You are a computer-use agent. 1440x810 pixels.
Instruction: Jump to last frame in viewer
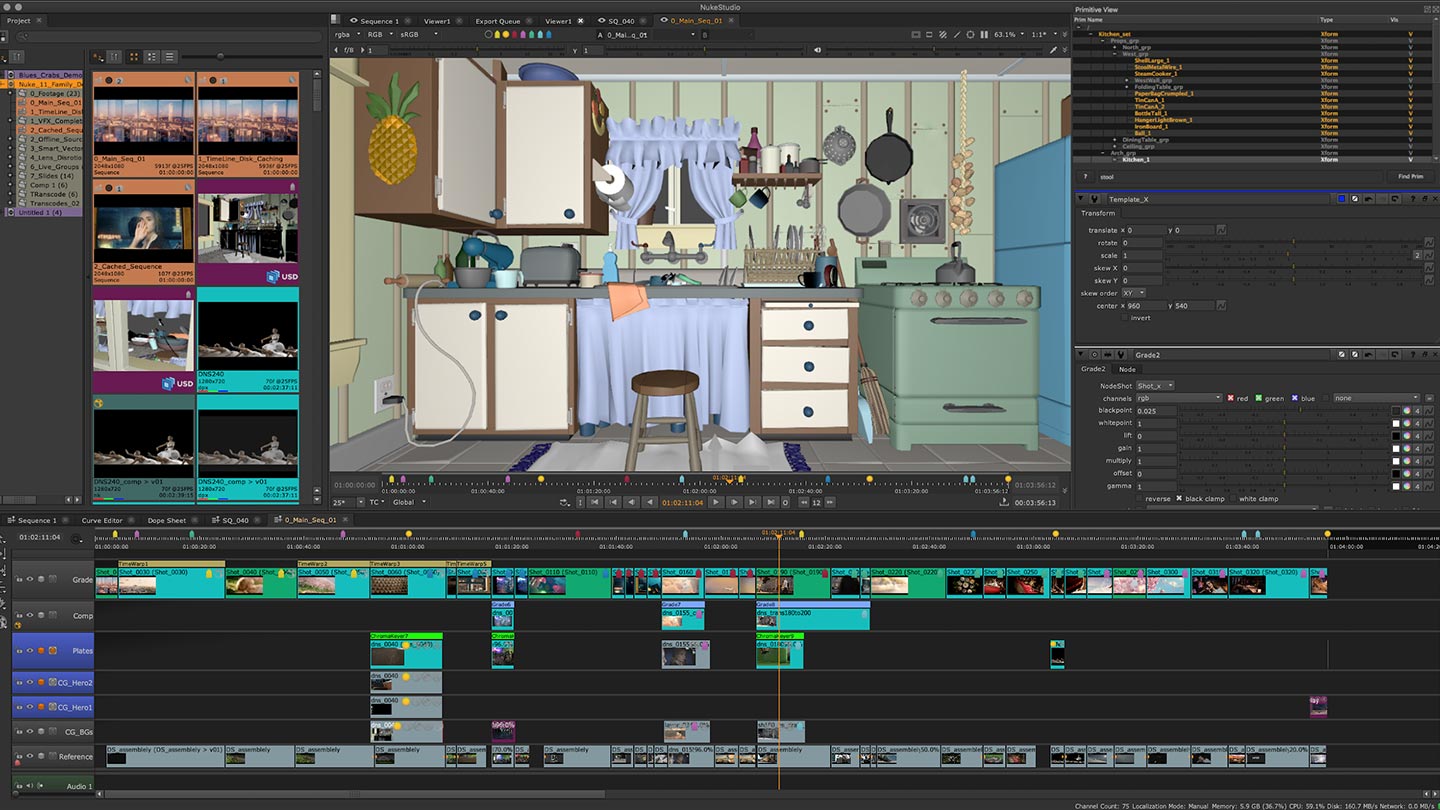[771, 502]
